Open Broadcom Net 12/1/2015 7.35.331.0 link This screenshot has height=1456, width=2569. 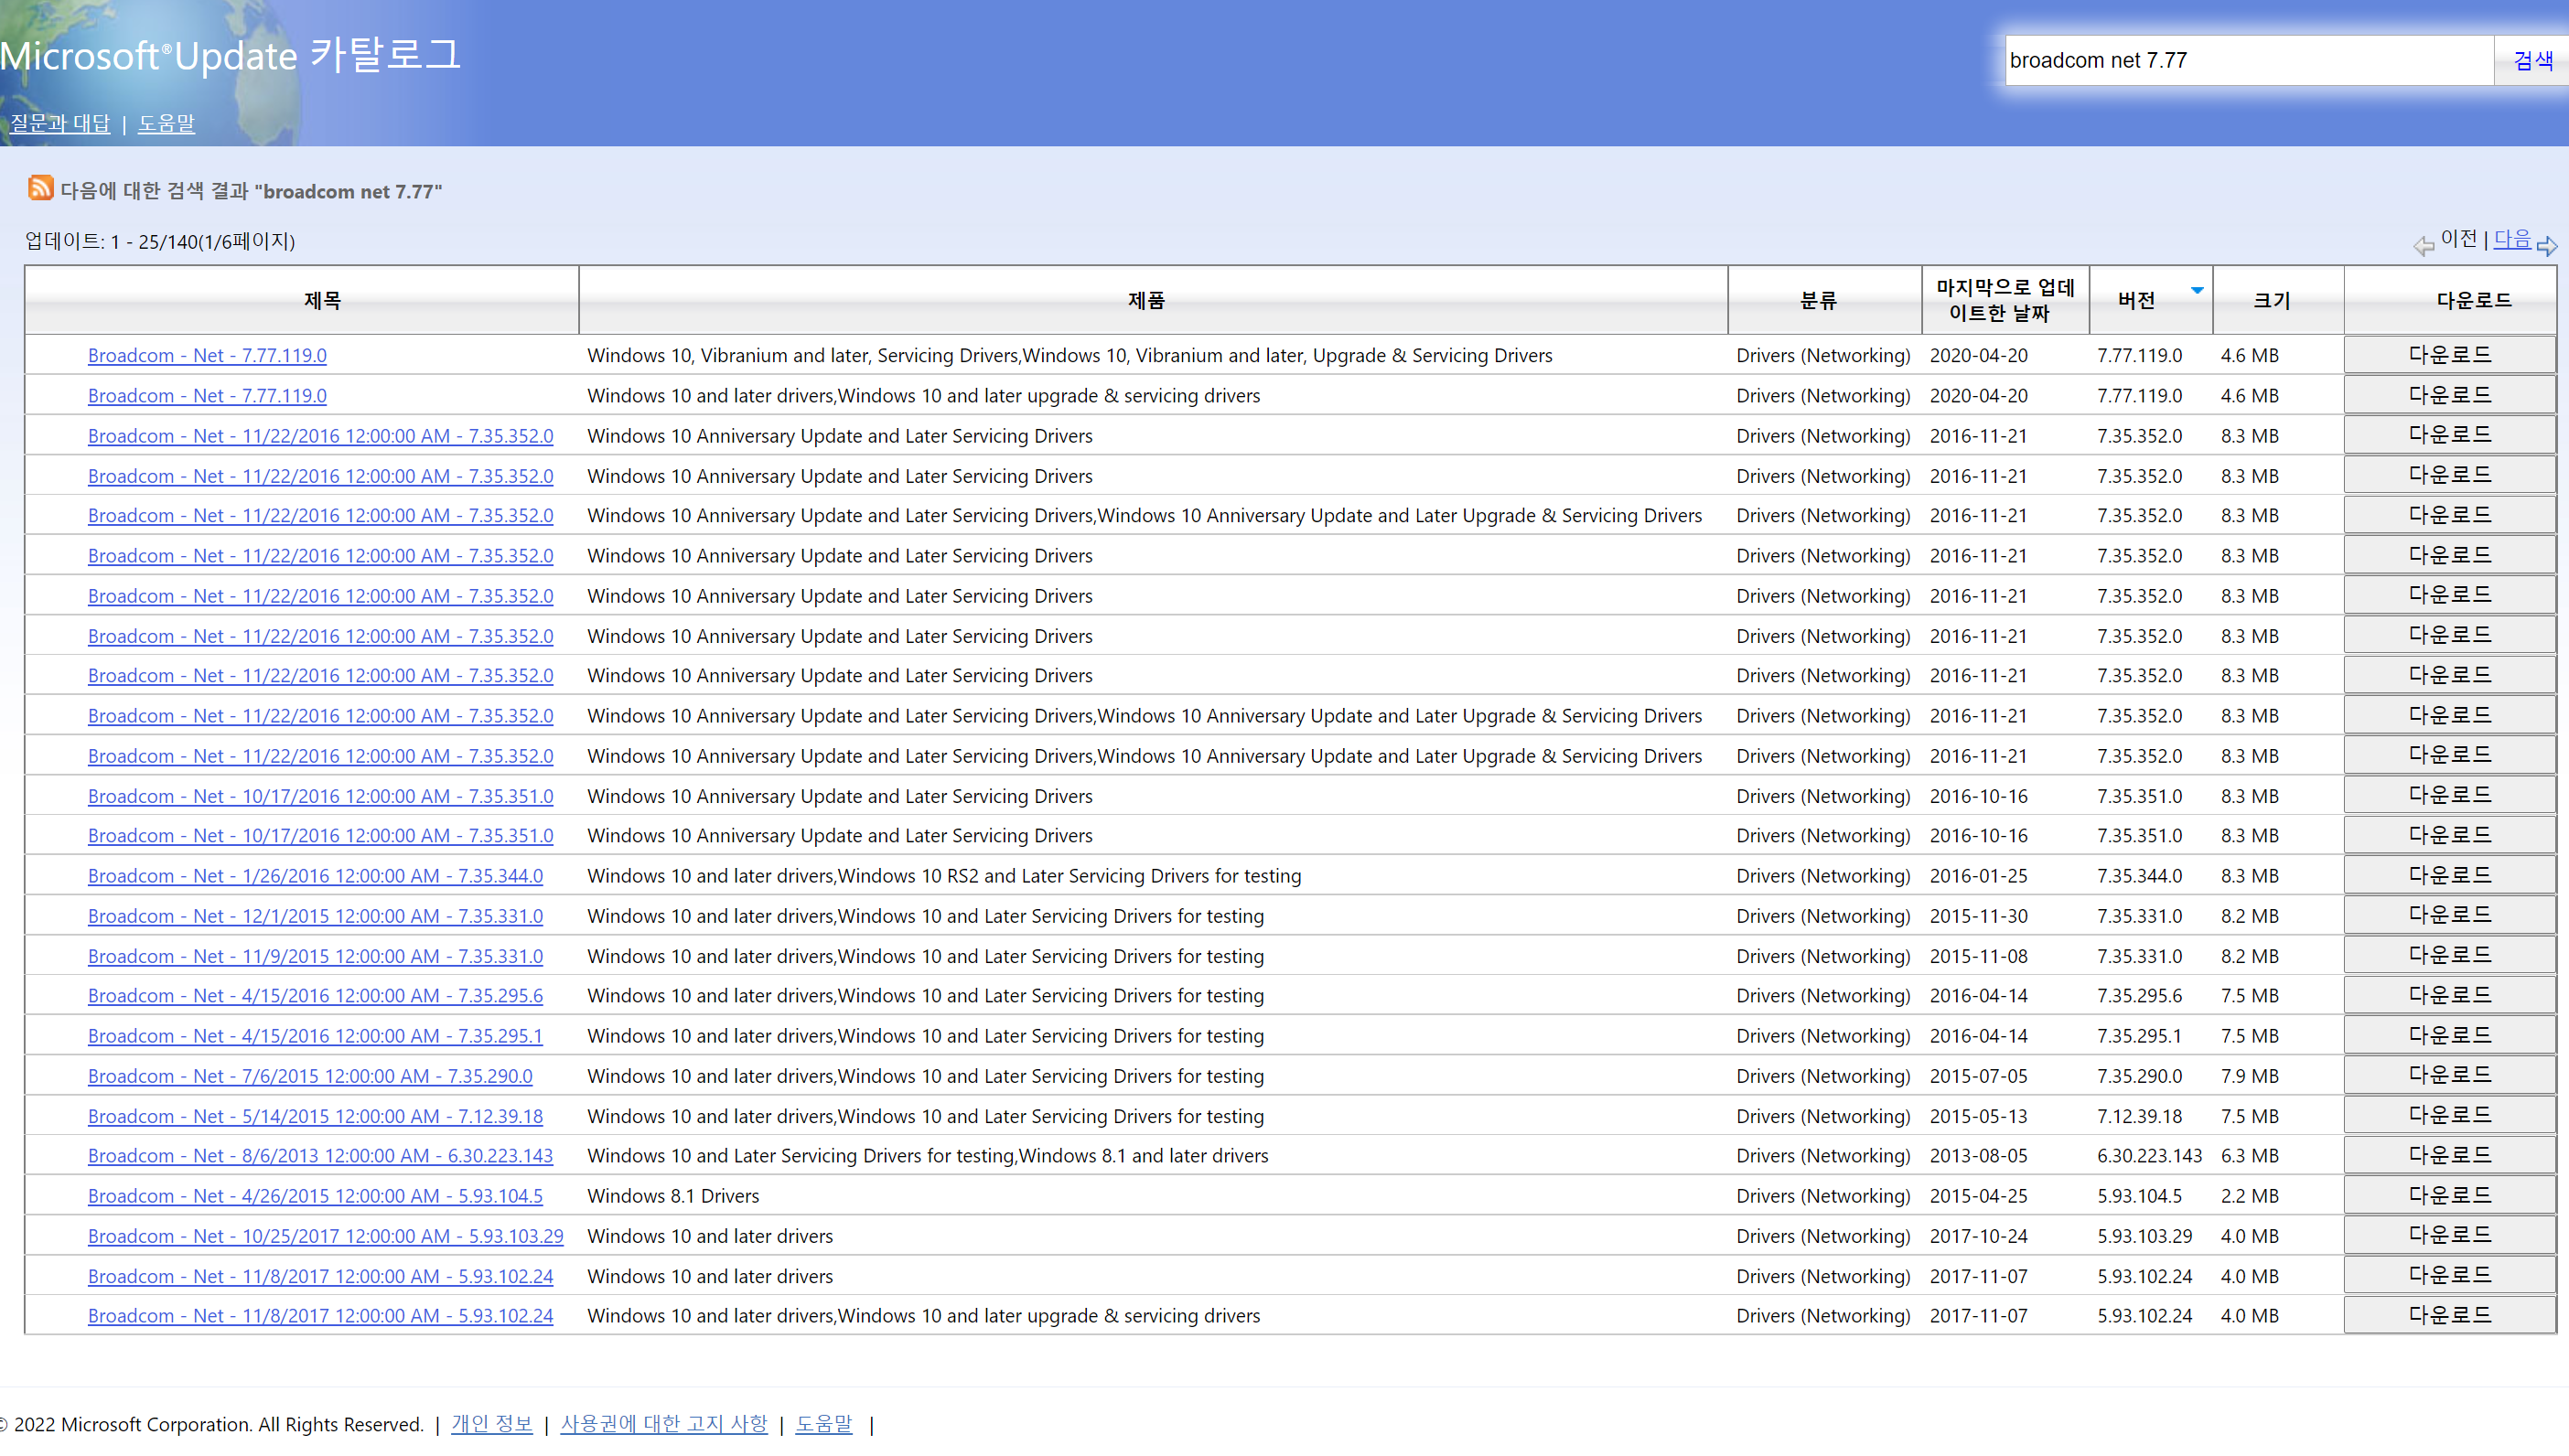pos(315,916)
